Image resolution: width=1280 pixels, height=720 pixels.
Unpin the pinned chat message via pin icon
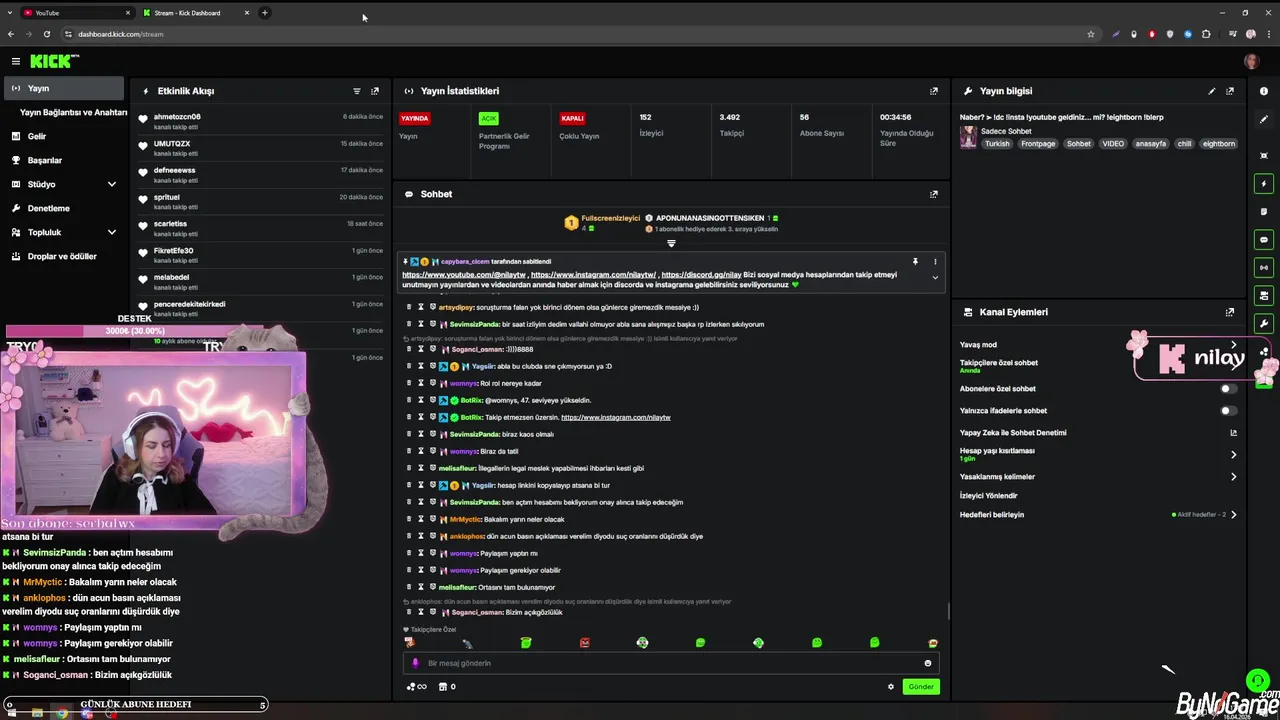[915, 261]
